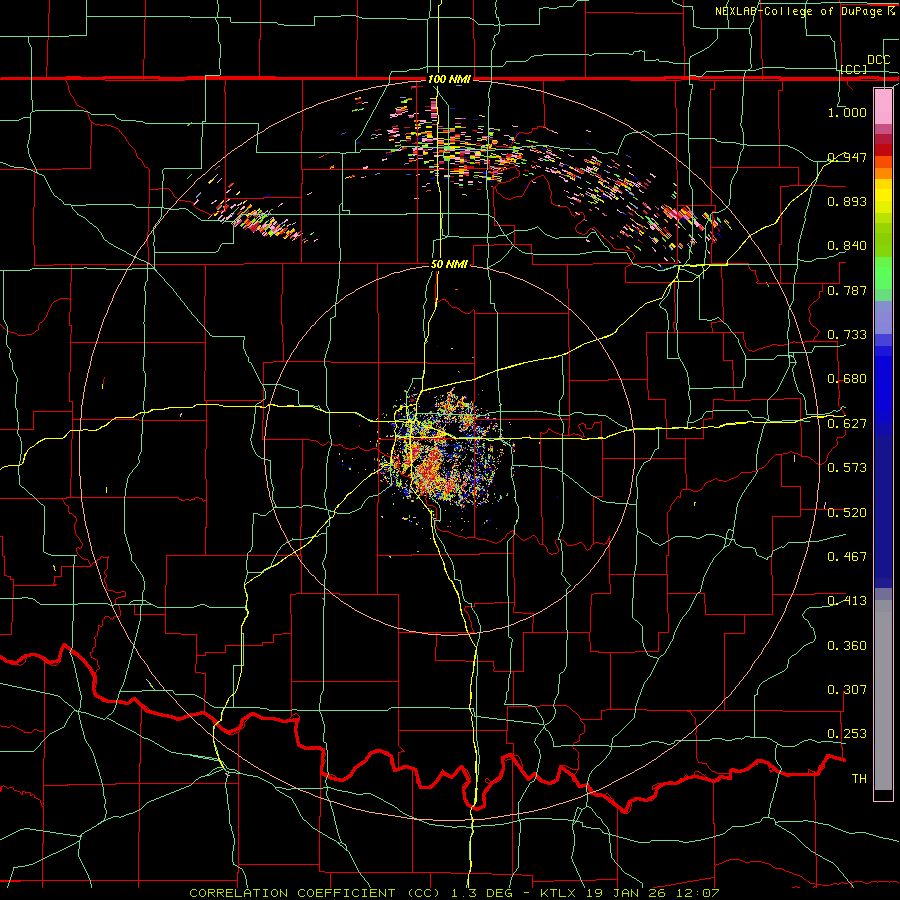The width and height of the screenshot is (900, 900).
Task: Click the TH label at color bar bottom
Action: (859, 779)
